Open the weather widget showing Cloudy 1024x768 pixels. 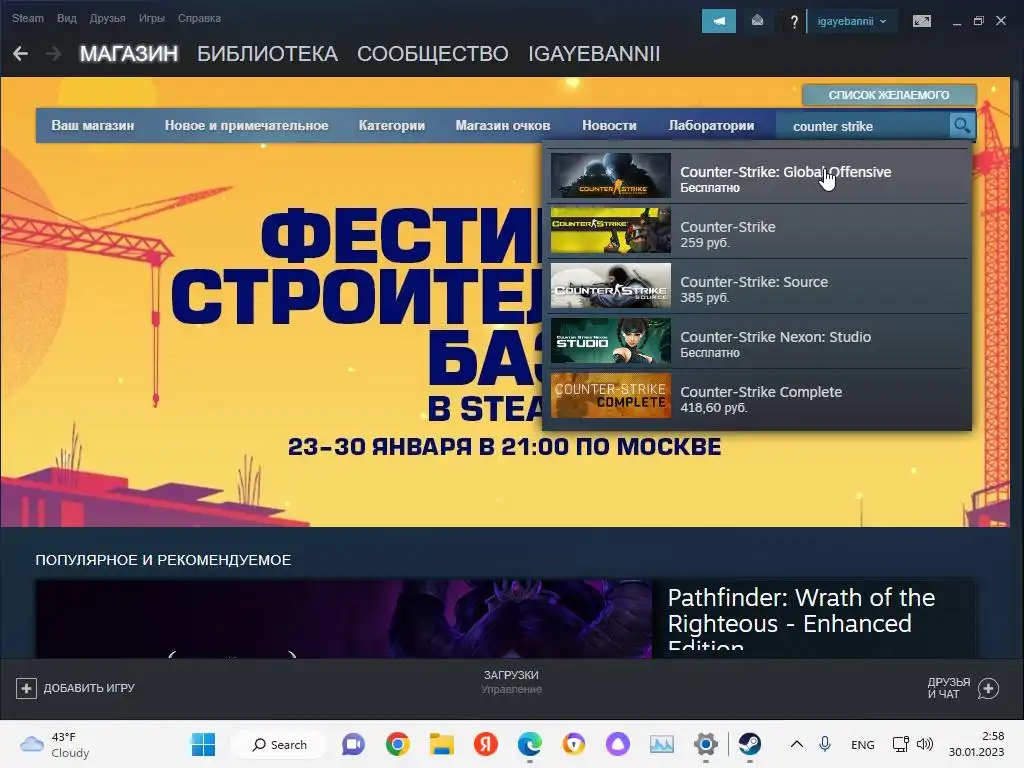[56, 744]
